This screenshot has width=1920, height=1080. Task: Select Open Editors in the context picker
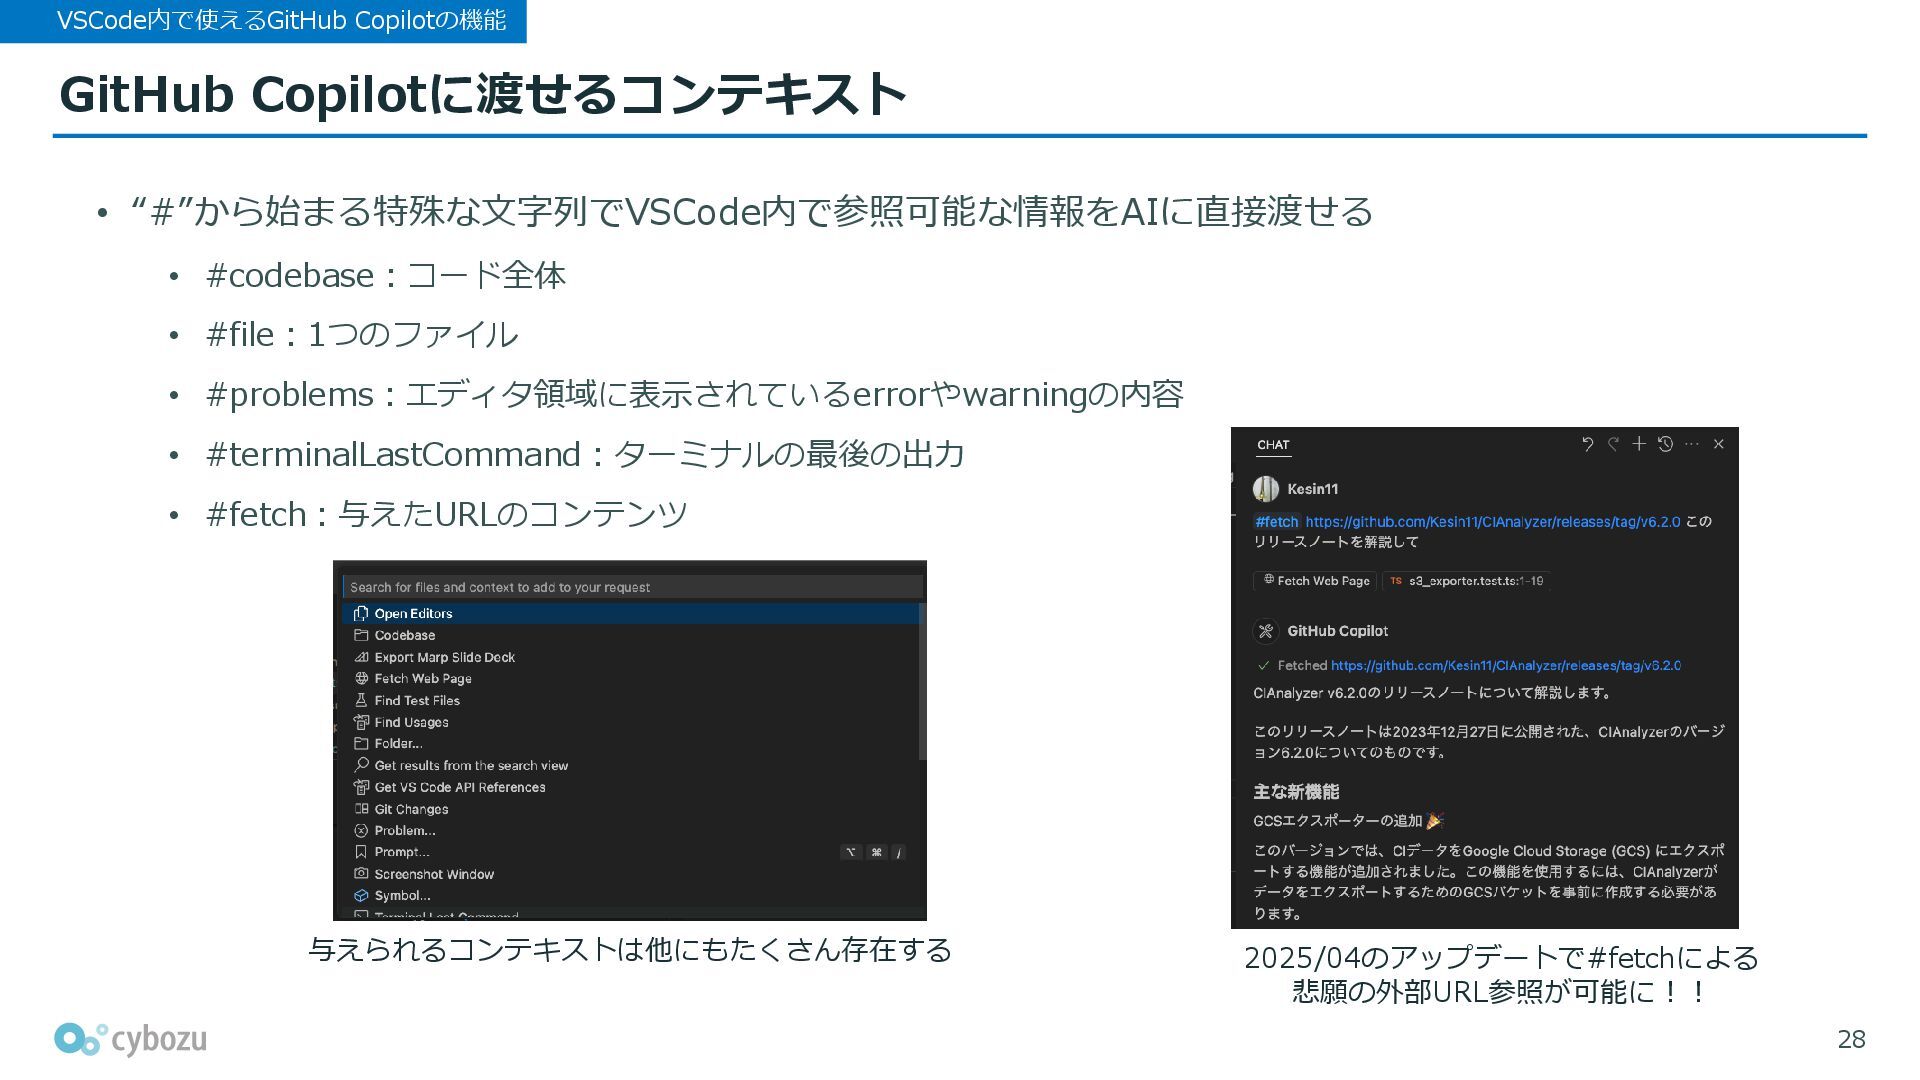click(631, 614)
